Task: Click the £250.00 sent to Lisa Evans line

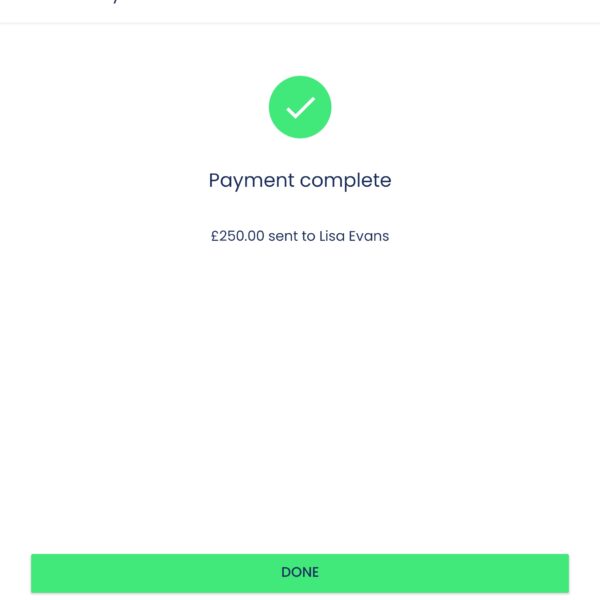Action: (x=300, y=237)
